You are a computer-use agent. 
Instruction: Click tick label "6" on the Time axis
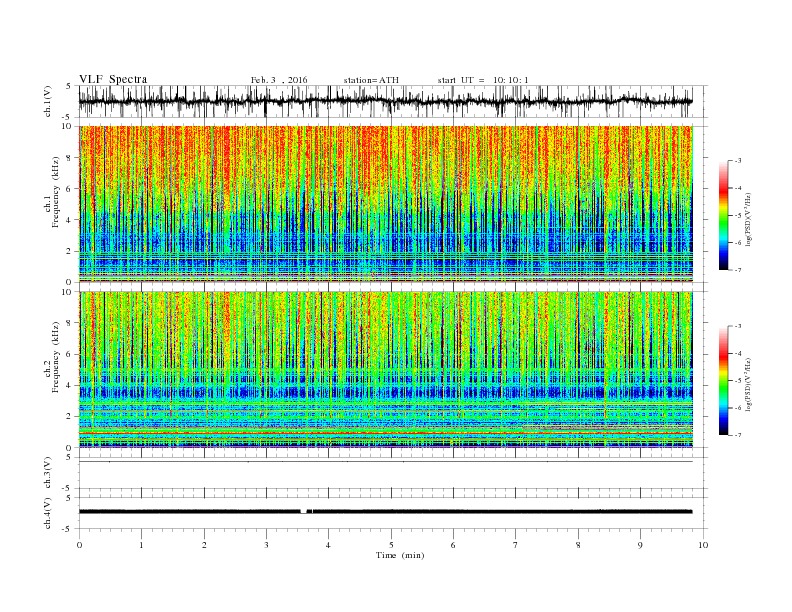pyautogui.click(x=453, y=545)
